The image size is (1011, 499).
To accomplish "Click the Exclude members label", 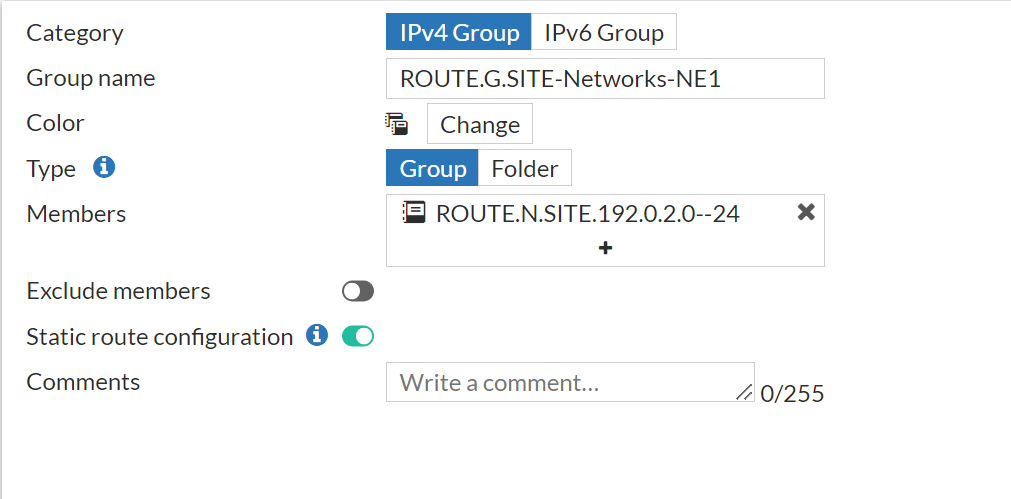I will 118,291.
